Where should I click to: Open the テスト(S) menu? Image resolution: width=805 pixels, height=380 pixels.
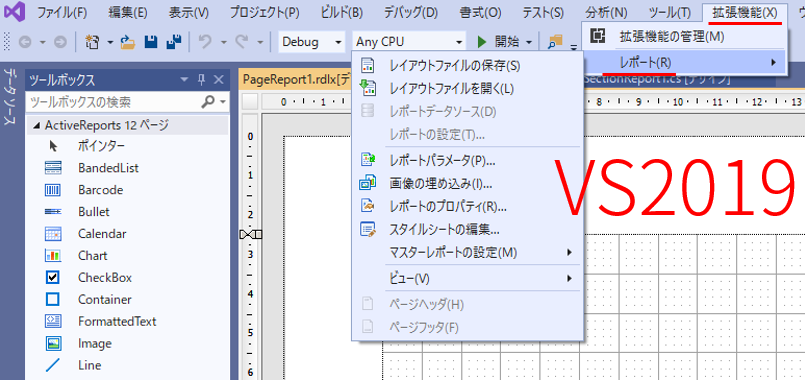click(543, 12)
